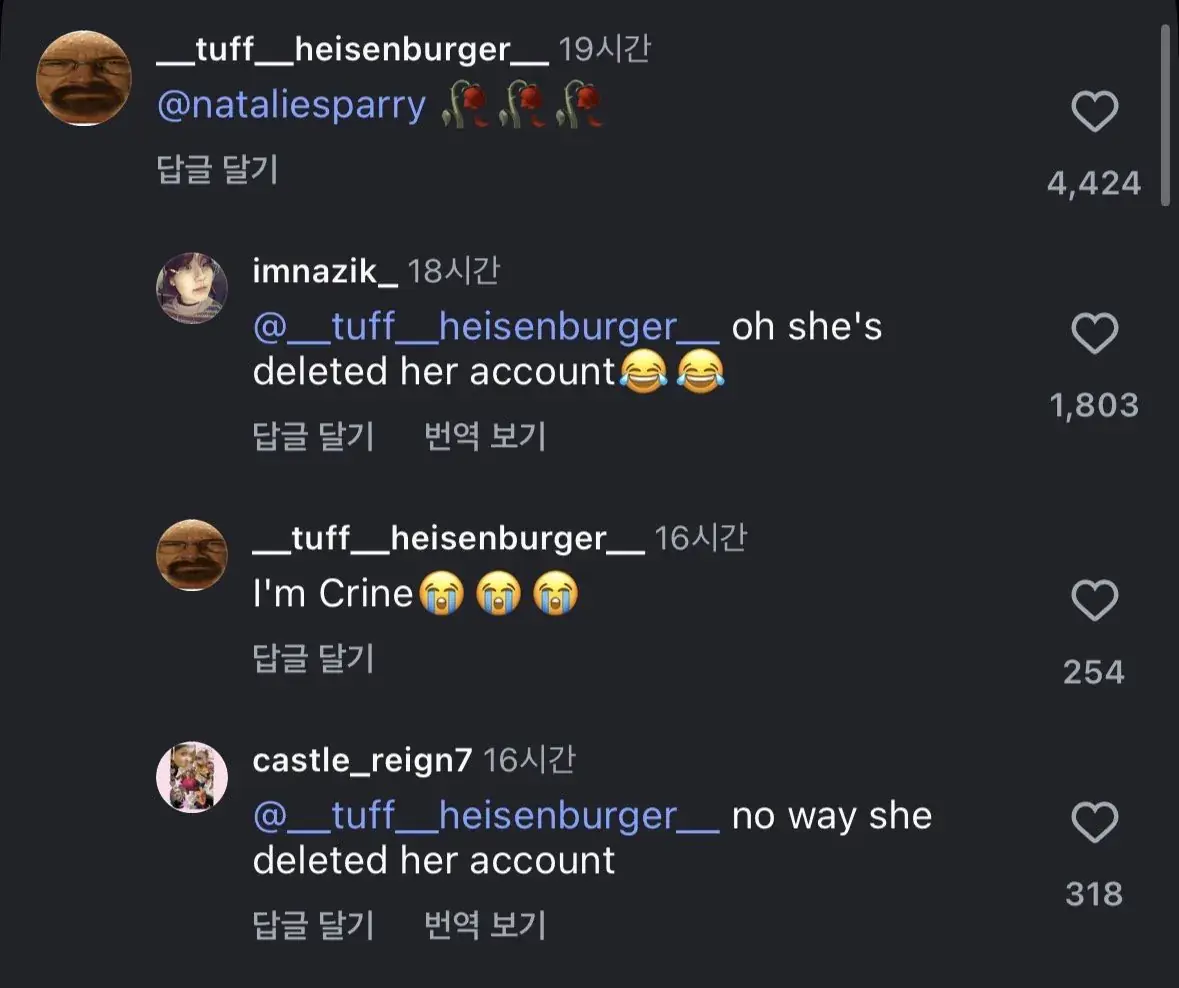
Task: Tap the @__tuff__heisenburger__ mention in imnazik_'s reply
Action: coord(486,327)
